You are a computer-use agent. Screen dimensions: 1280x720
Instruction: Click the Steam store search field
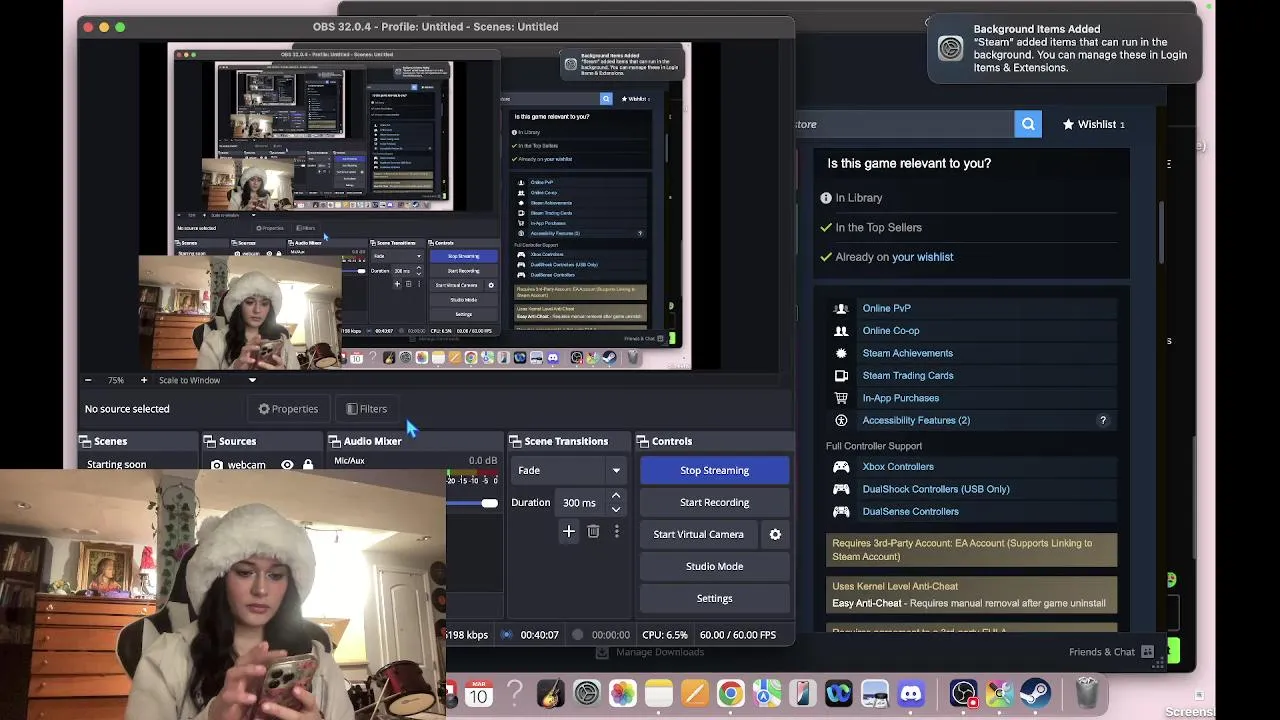905,124
